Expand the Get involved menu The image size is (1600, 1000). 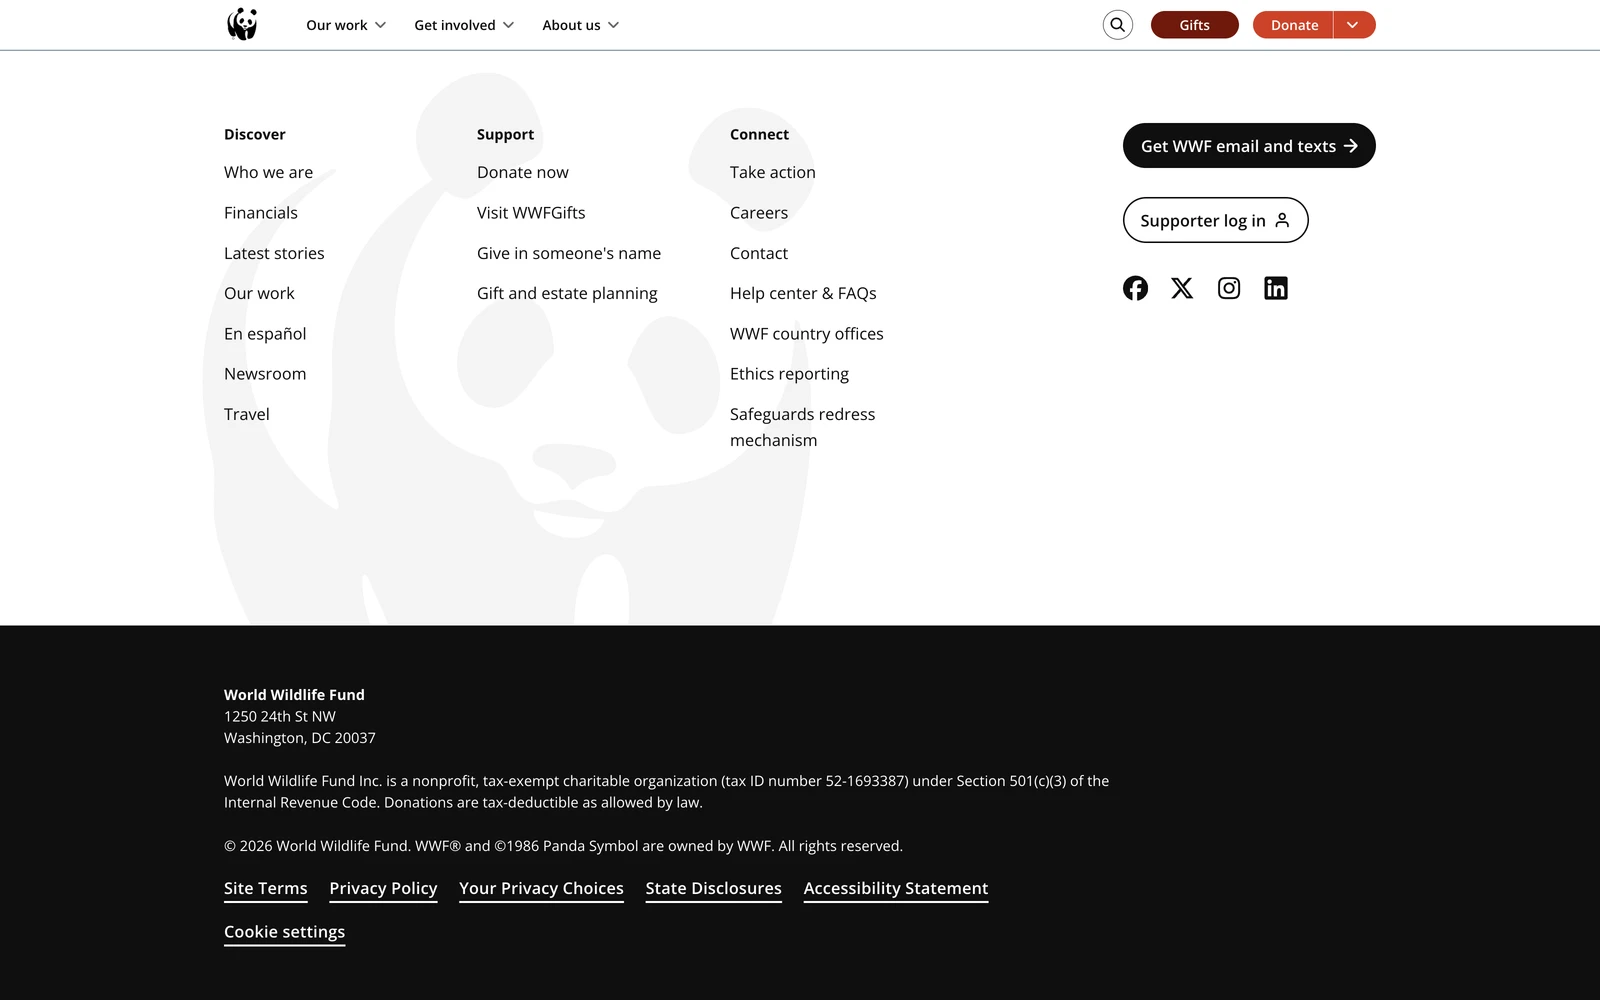(x=464, y=25)
